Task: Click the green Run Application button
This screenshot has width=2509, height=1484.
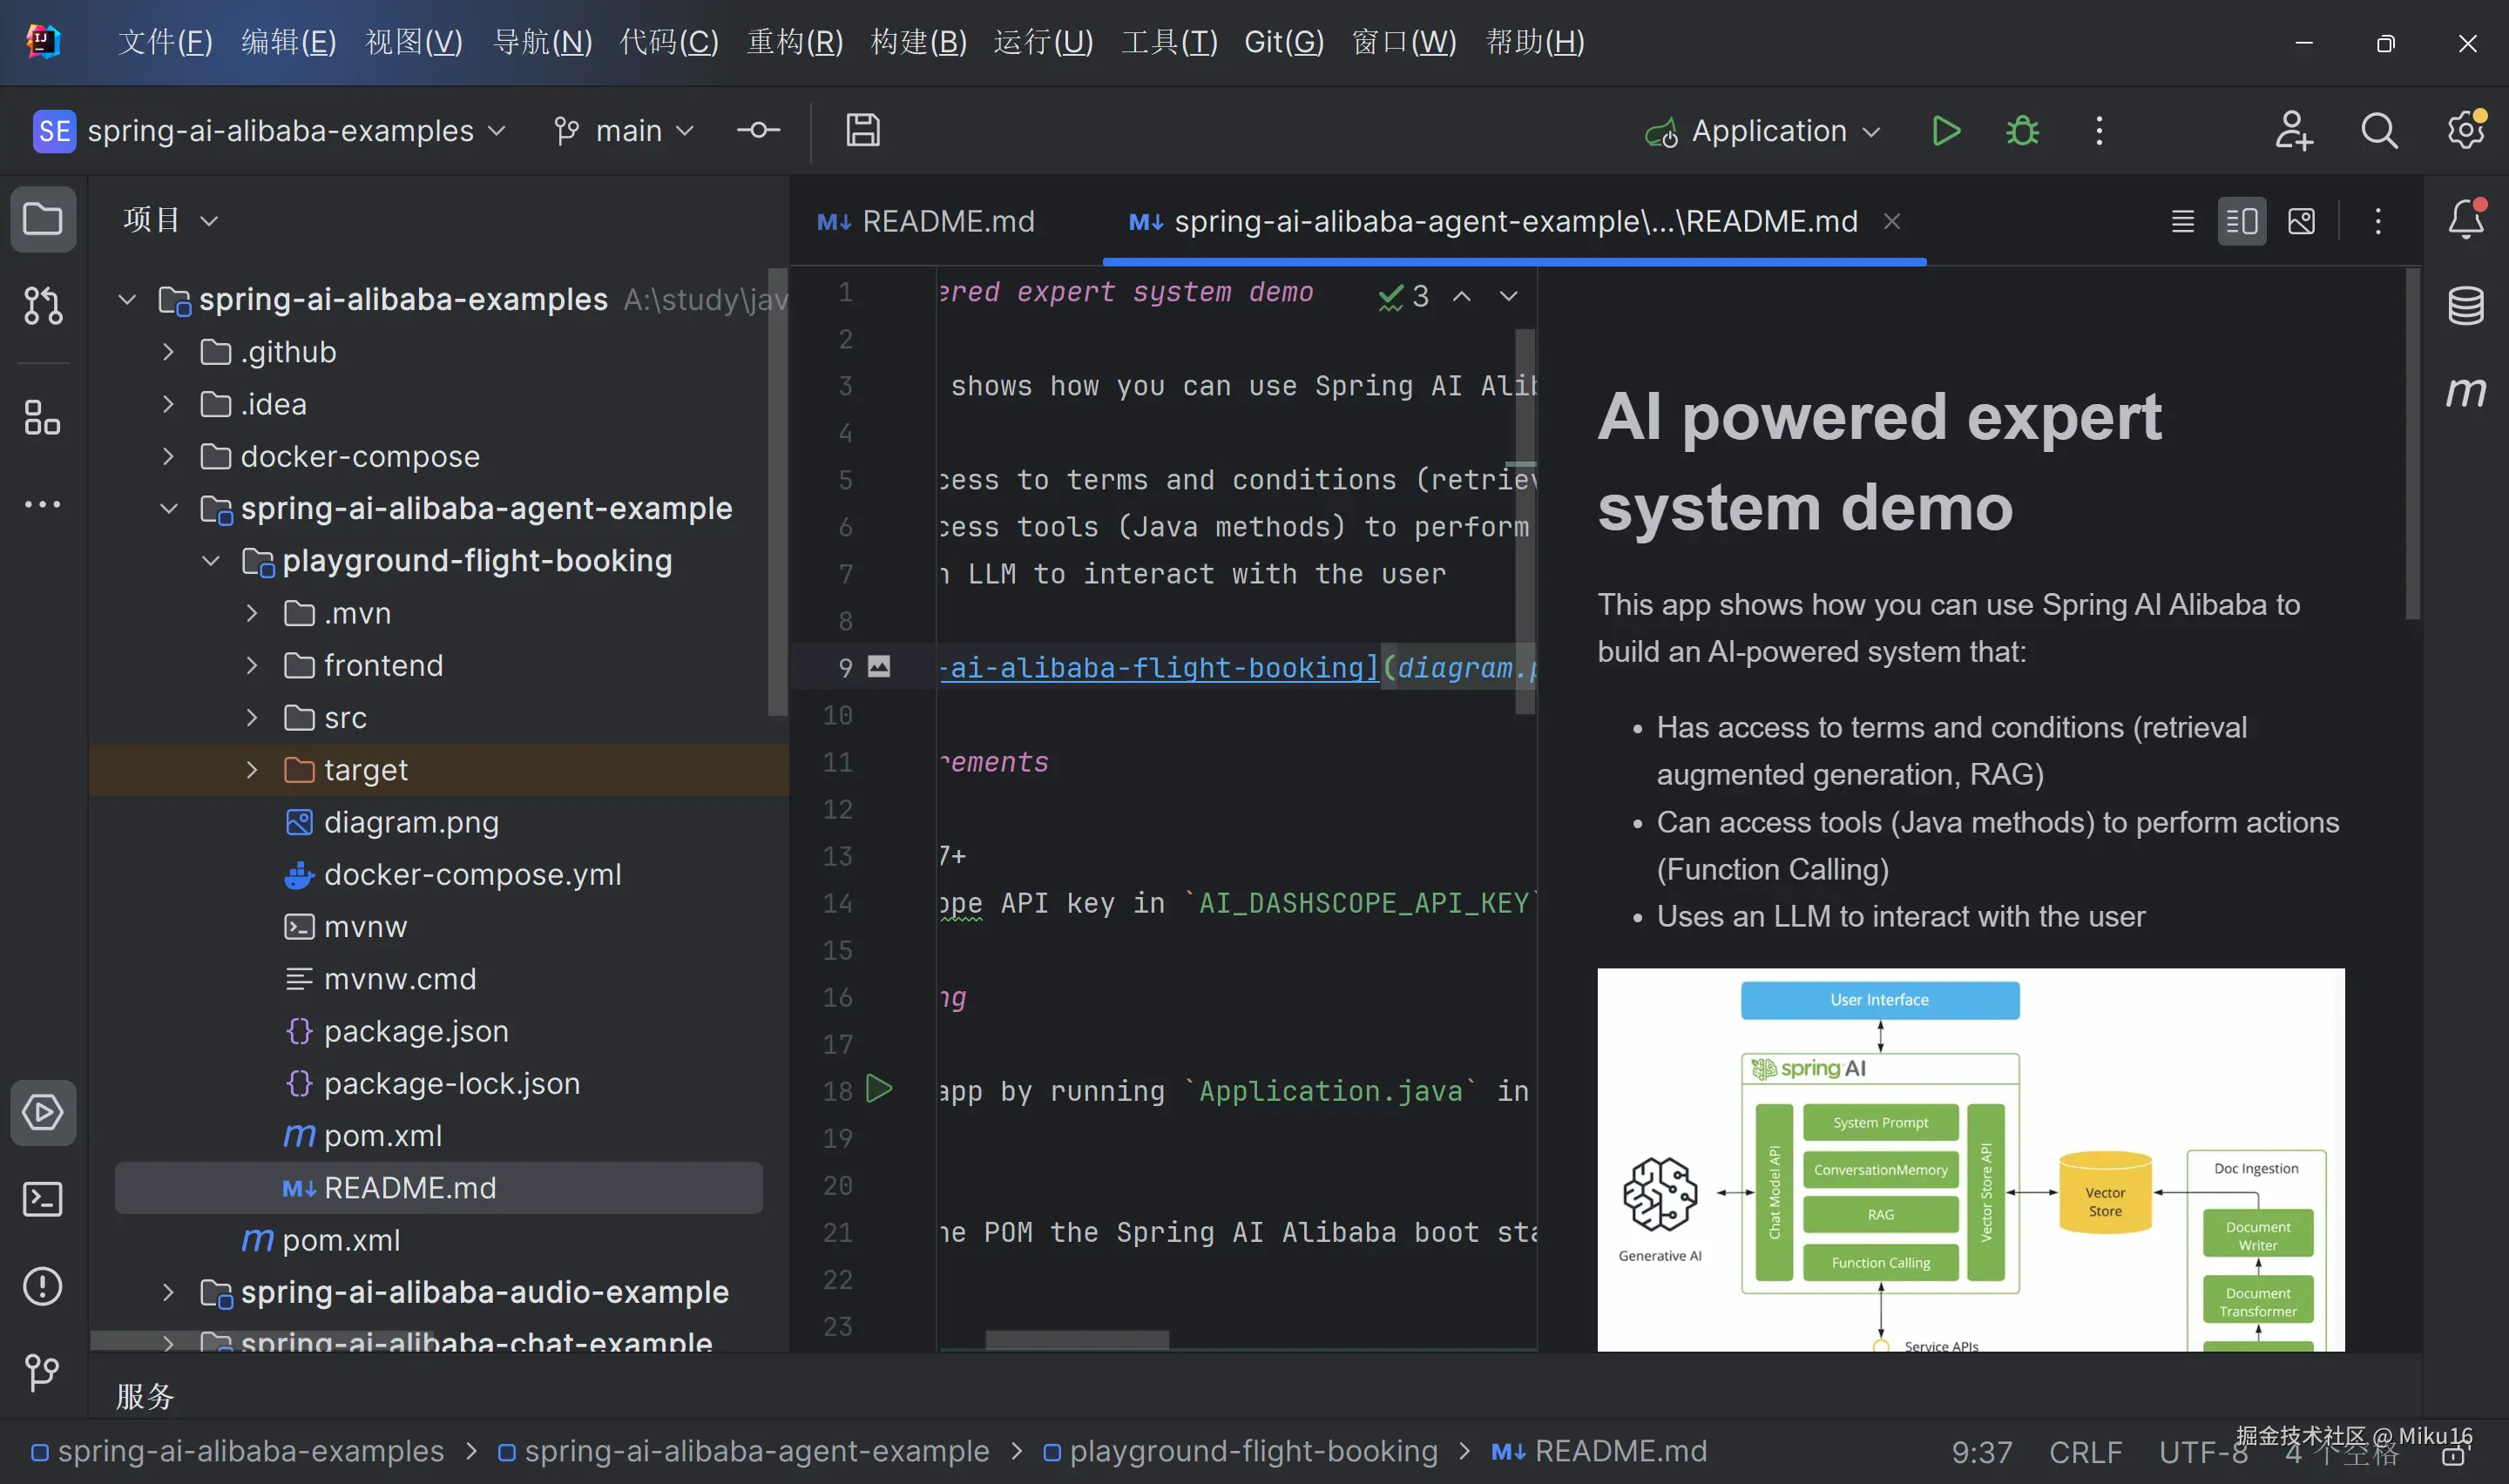Action: coord(1945,131)
